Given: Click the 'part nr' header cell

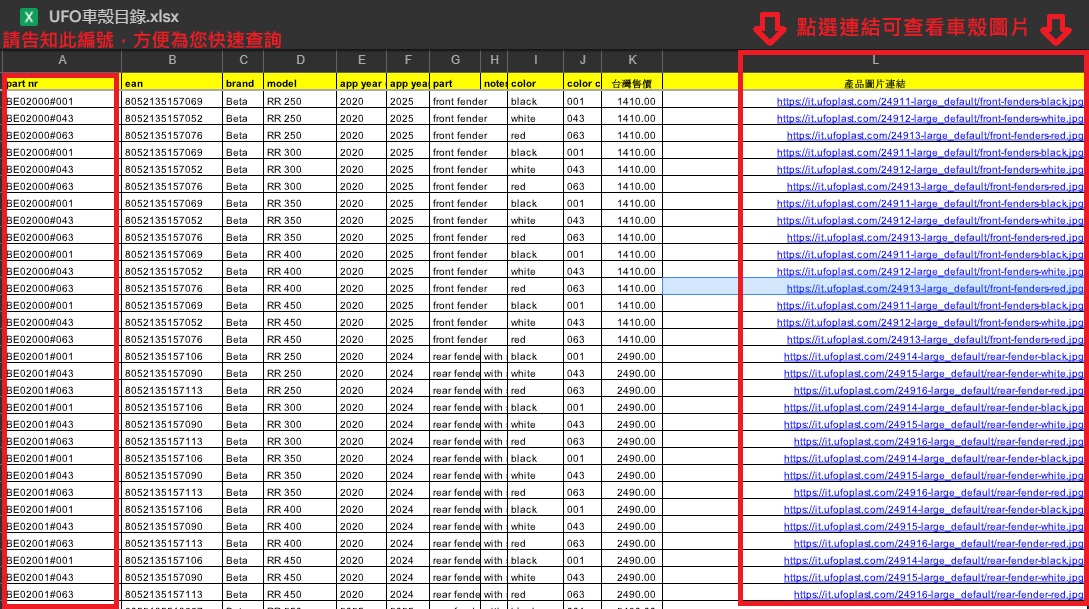Looking at the screenshot, I should 62,83.
